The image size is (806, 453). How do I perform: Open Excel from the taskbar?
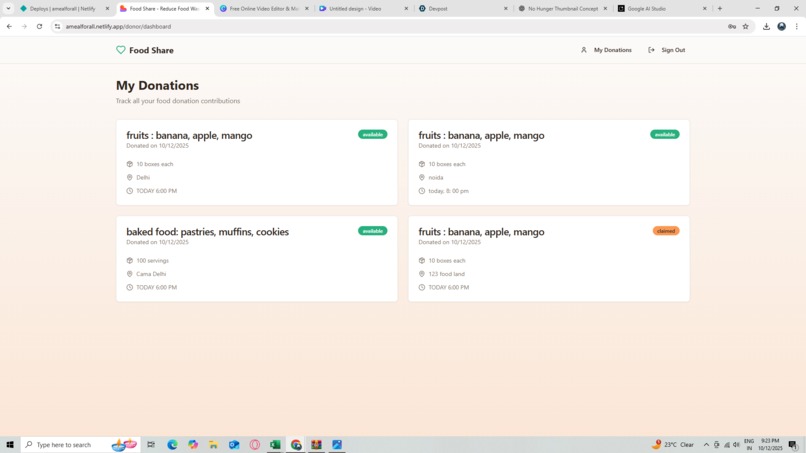click(275, 445)
